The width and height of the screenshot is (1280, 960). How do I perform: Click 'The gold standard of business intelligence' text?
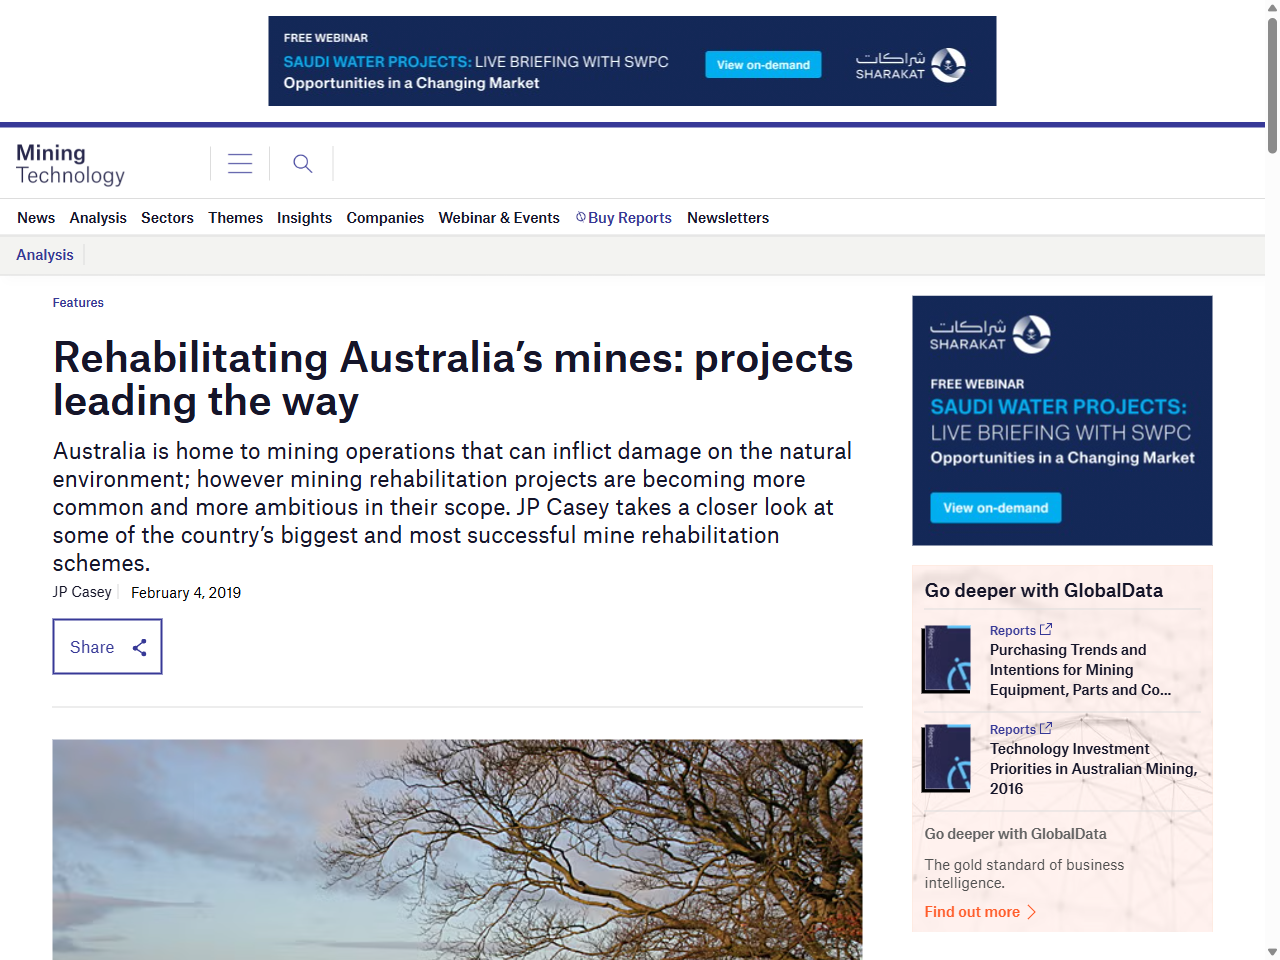(1024, 874)
